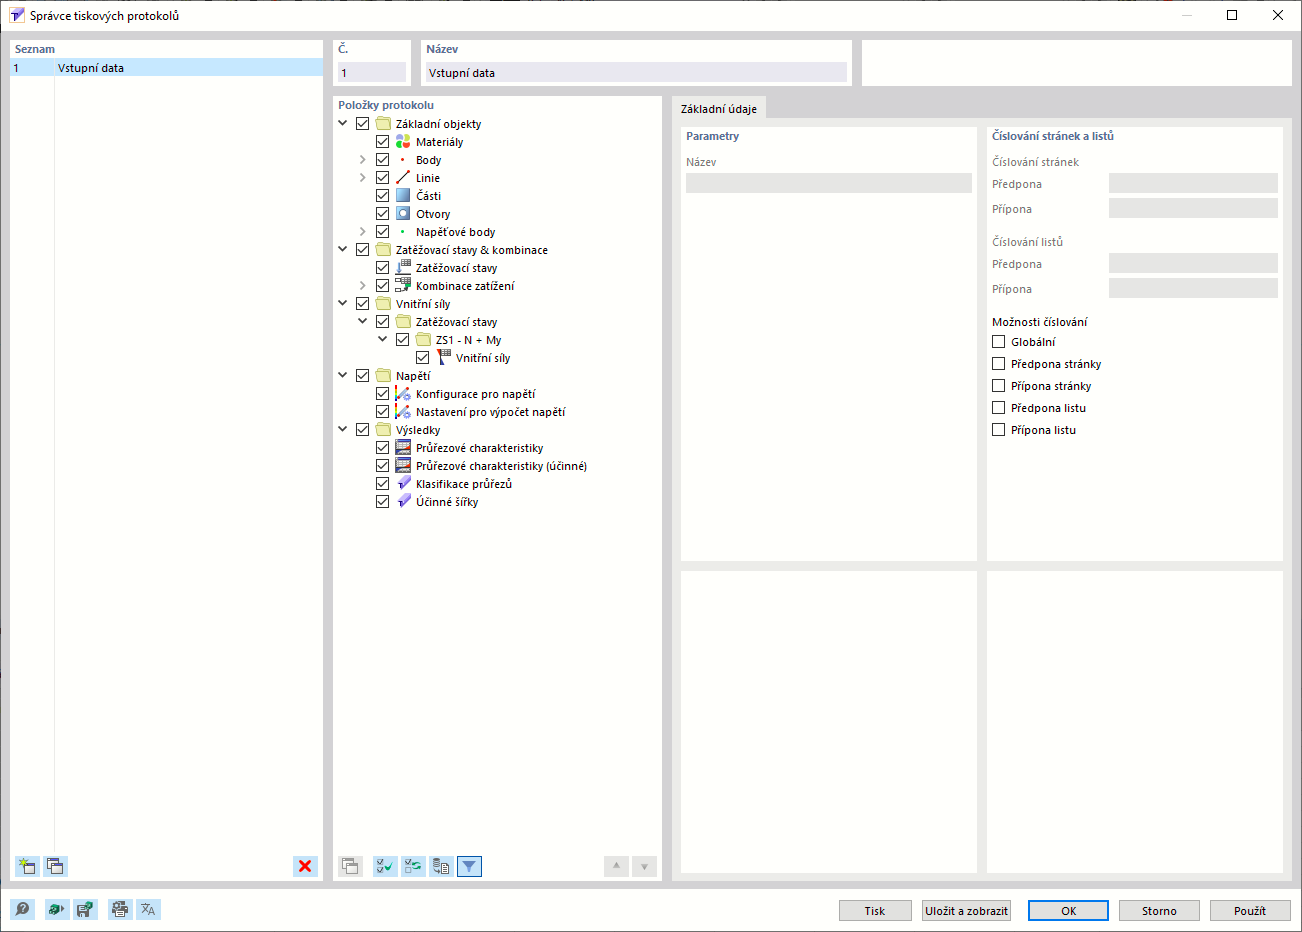1302x932 pixels.
Task: Uncheck the Otvory checkbox
Action: point(382,214)
